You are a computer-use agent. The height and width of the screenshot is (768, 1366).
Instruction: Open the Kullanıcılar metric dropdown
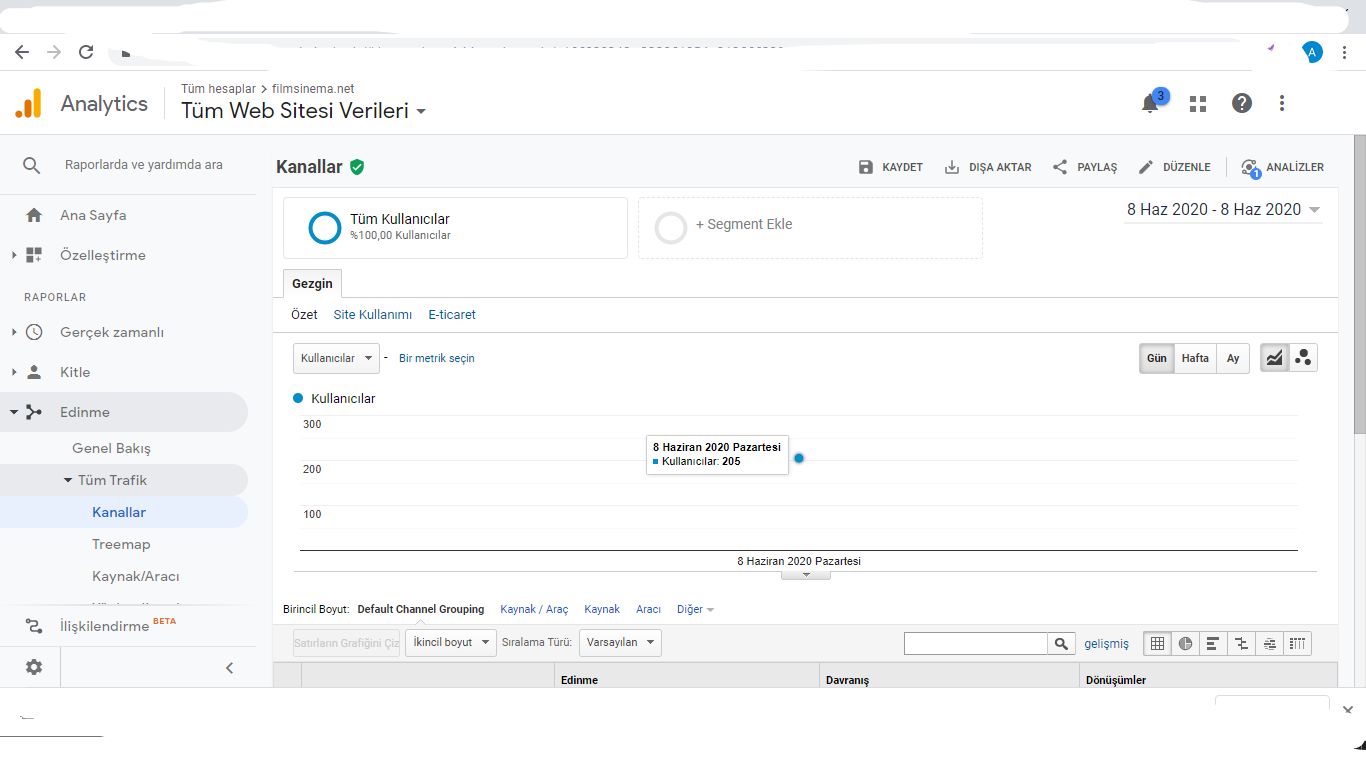pyautogui.click(x=336, y=358)
